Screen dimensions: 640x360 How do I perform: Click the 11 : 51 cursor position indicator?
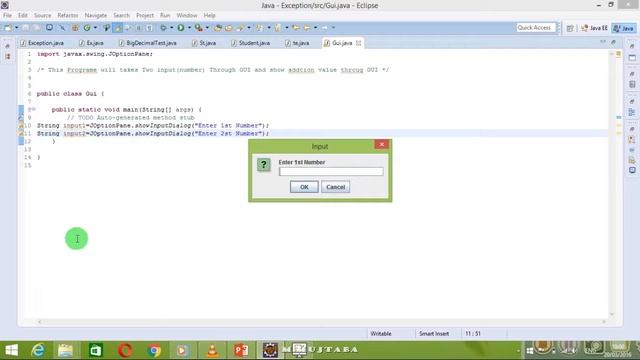coord(473,333)
